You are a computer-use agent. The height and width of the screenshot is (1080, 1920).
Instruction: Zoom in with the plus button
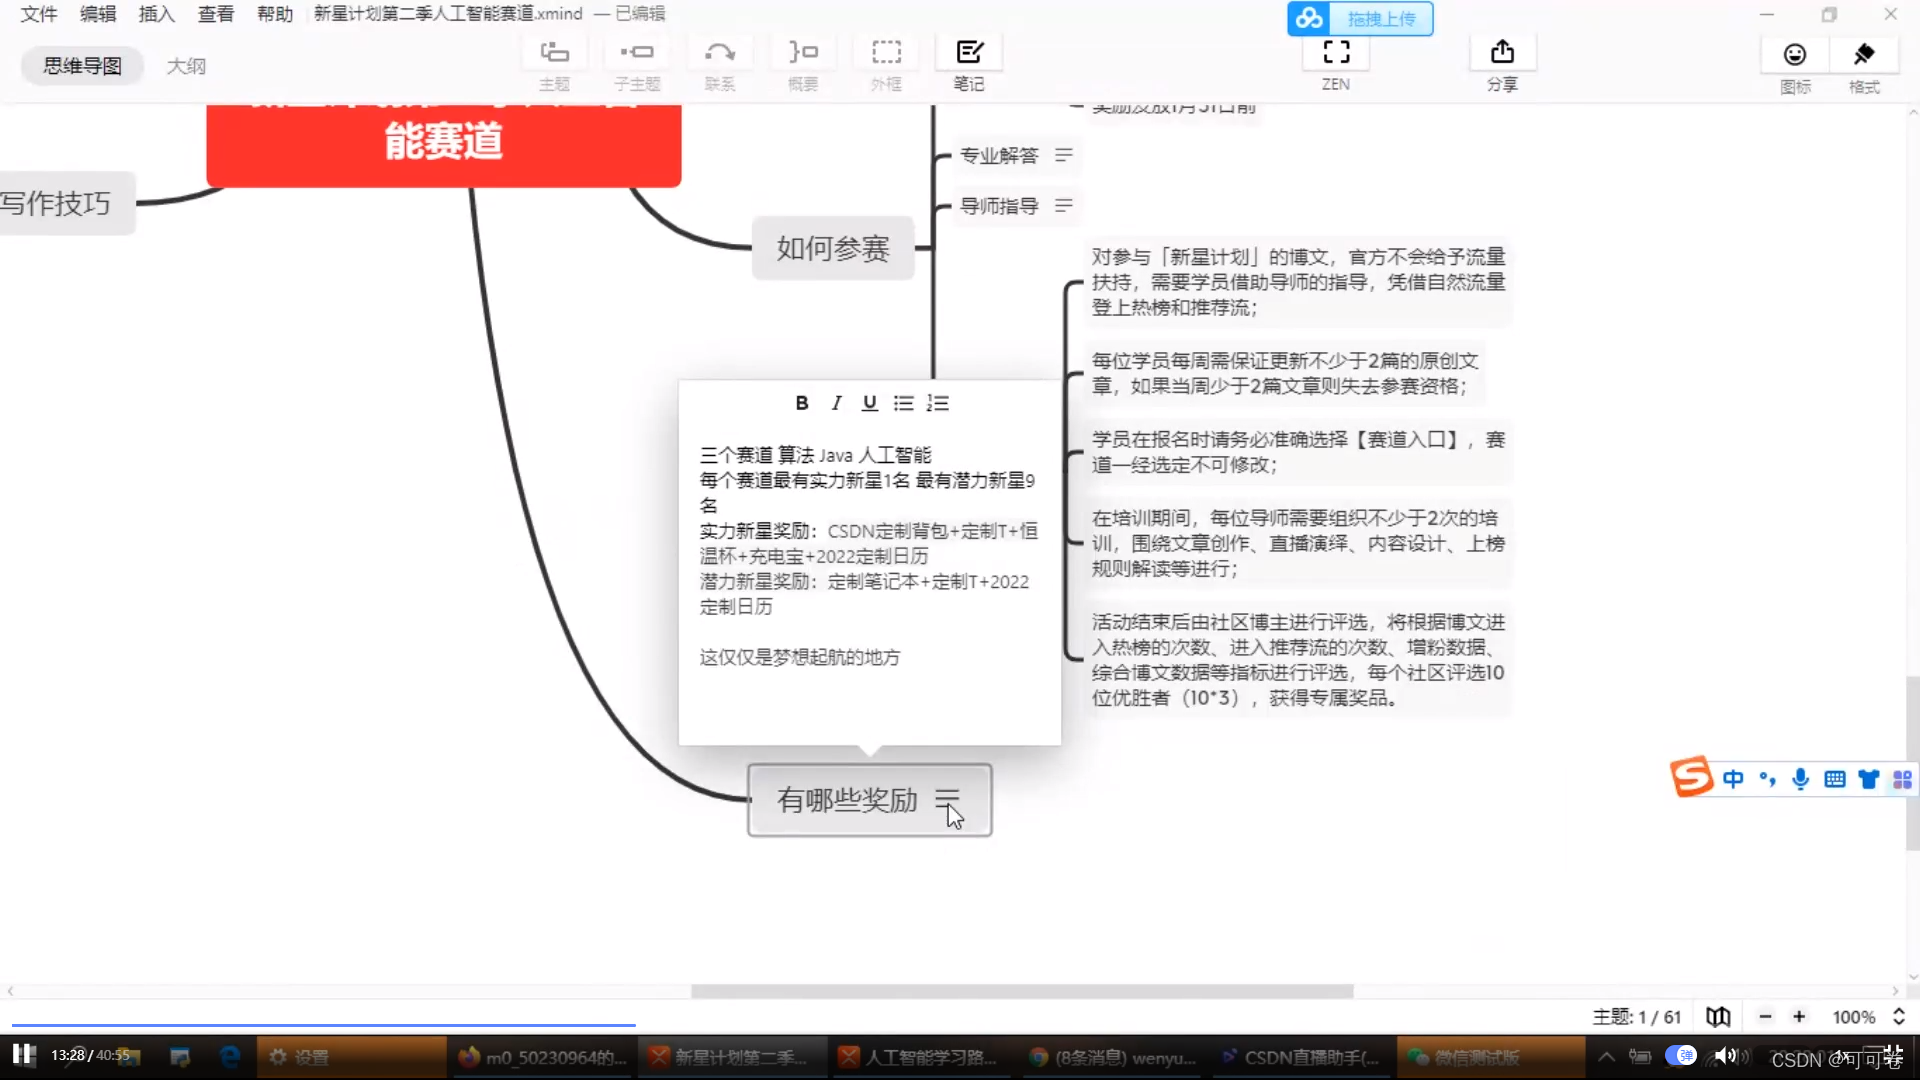pyautogui.click(x=1799, y=1017)
